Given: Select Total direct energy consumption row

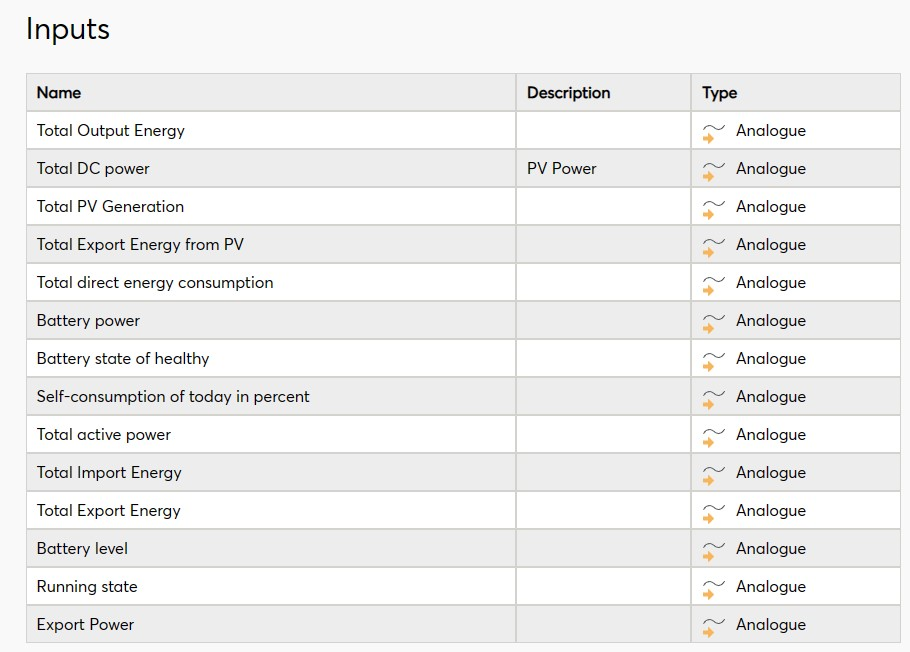Looking at the screenshot, I should click(x=155, y=283).
